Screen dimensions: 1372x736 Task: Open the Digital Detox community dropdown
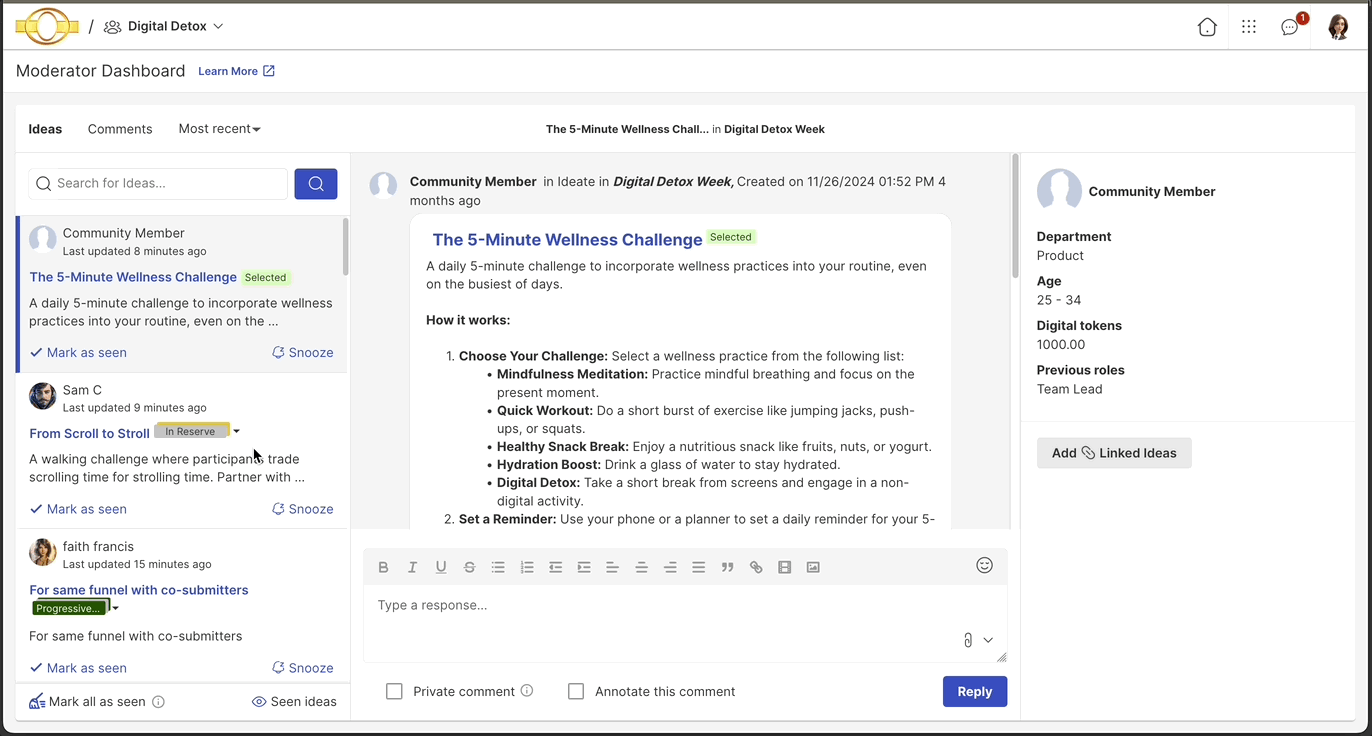pos(165,26)
